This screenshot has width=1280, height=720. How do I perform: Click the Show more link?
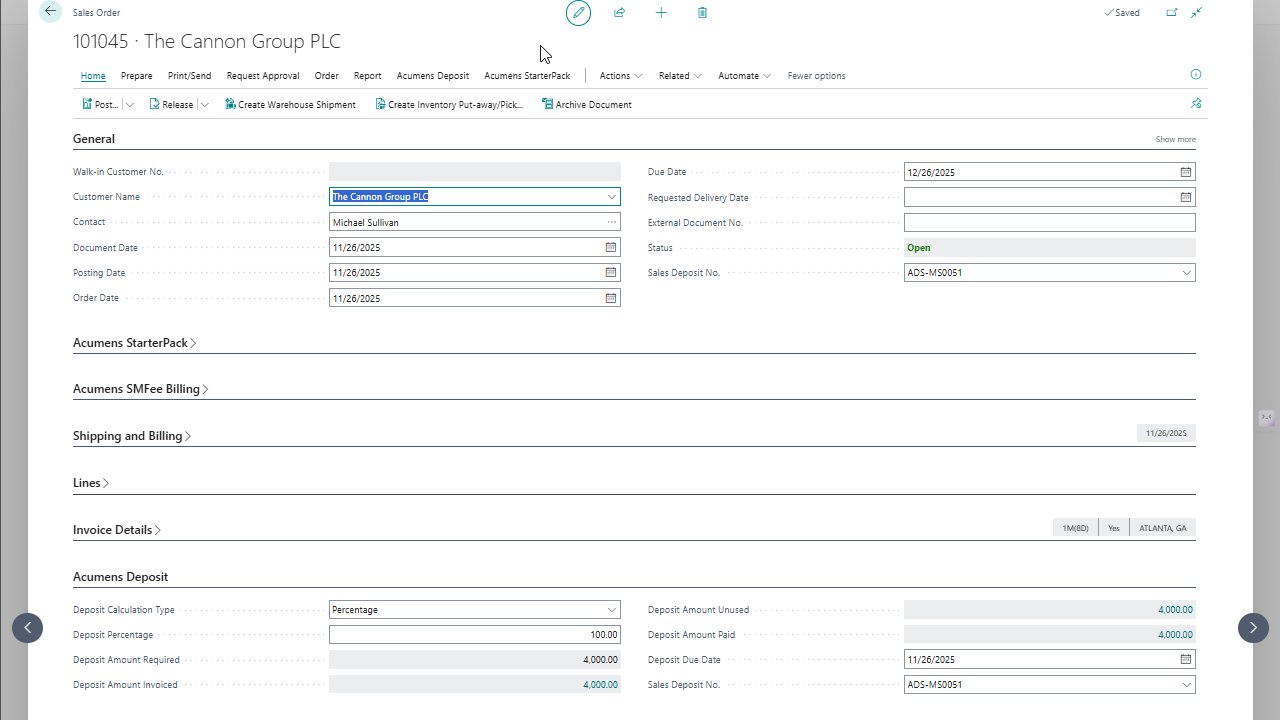click(1175, 140)
